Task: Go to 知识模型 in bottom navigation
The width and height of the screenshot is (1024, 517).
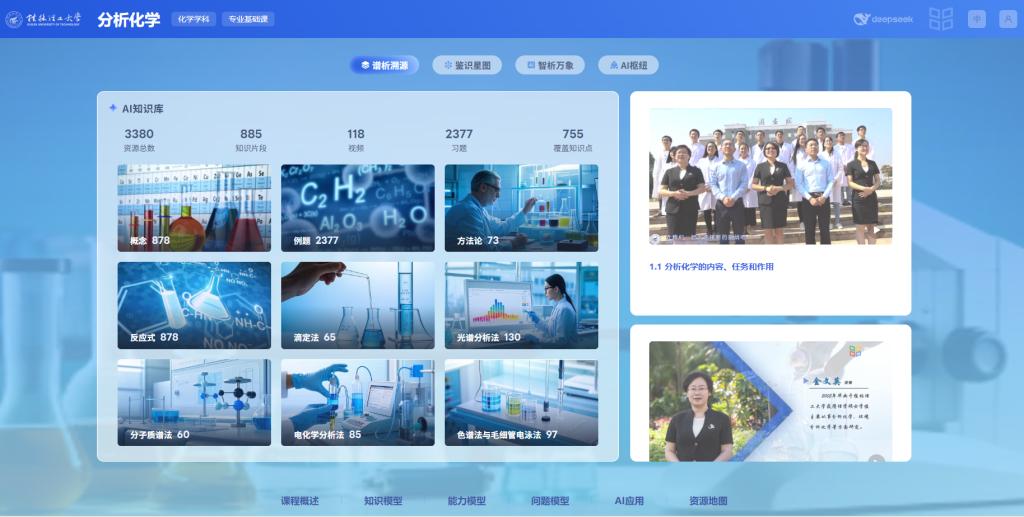Action: (383, 501)
